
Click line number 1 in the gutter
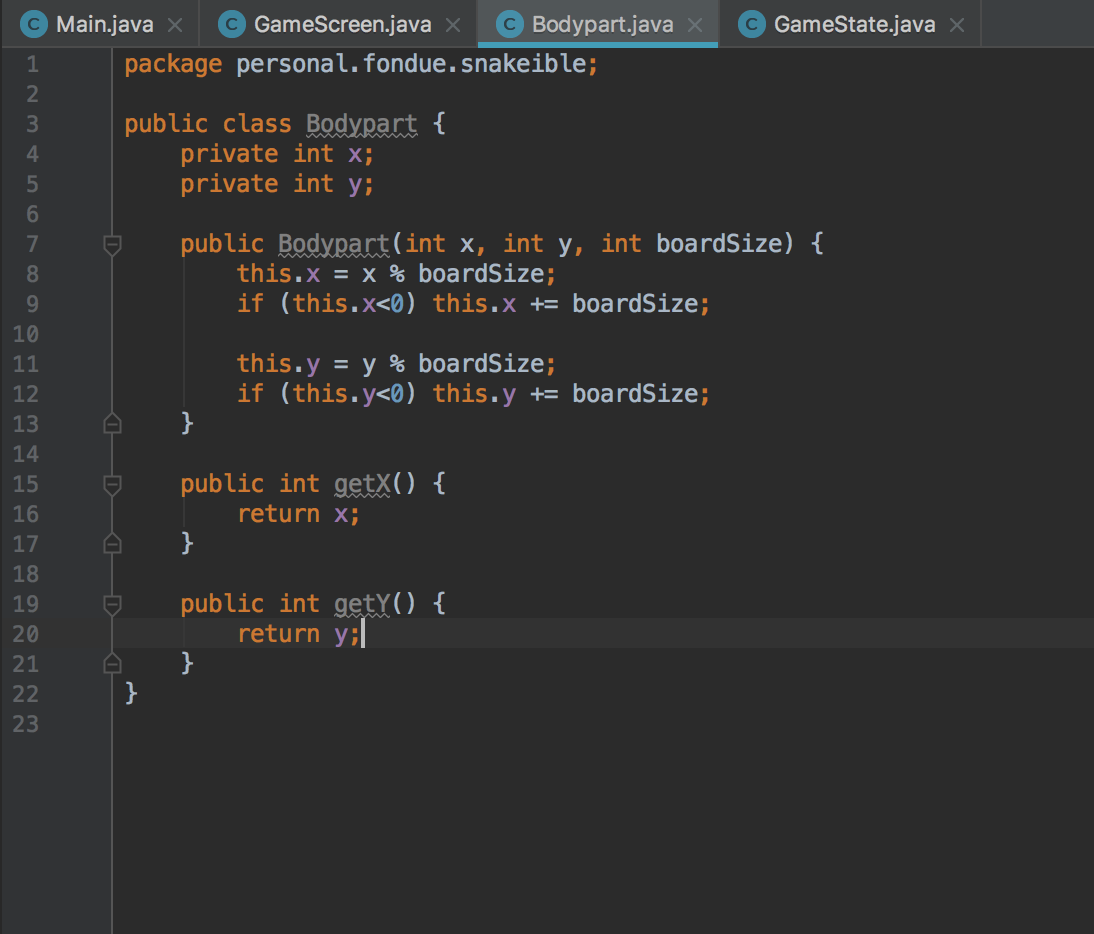tap(32, 65)
